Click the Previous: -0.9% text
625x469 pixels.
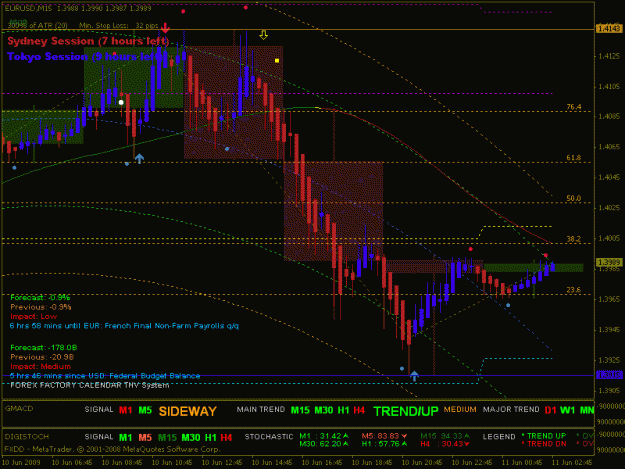pos(41,307)
